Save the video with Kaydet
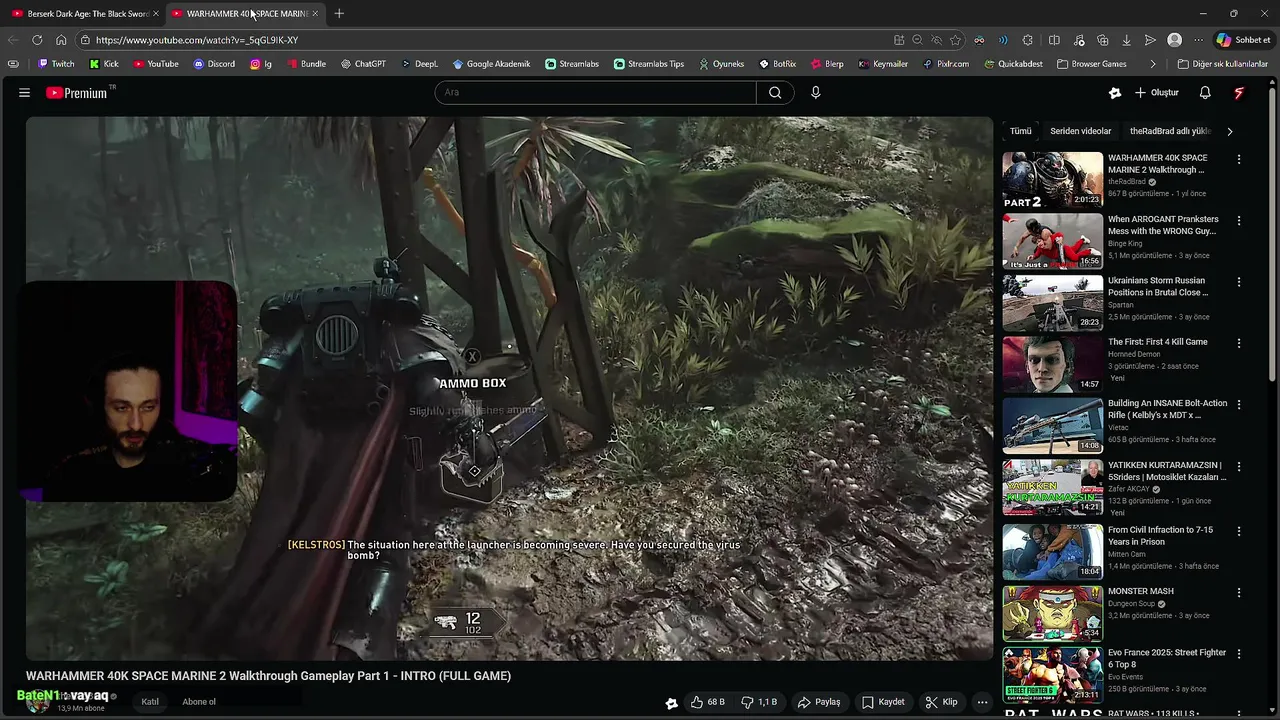The width and height of the screenshot is (1280, 720). 884,702
